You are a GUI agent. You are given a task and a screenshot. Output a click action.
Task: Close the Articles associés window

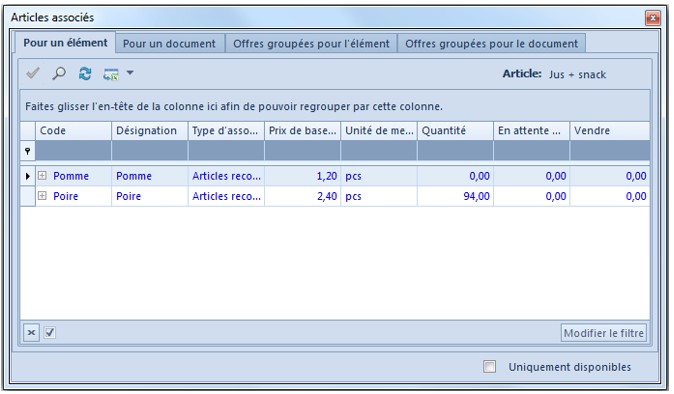point(653,18)
